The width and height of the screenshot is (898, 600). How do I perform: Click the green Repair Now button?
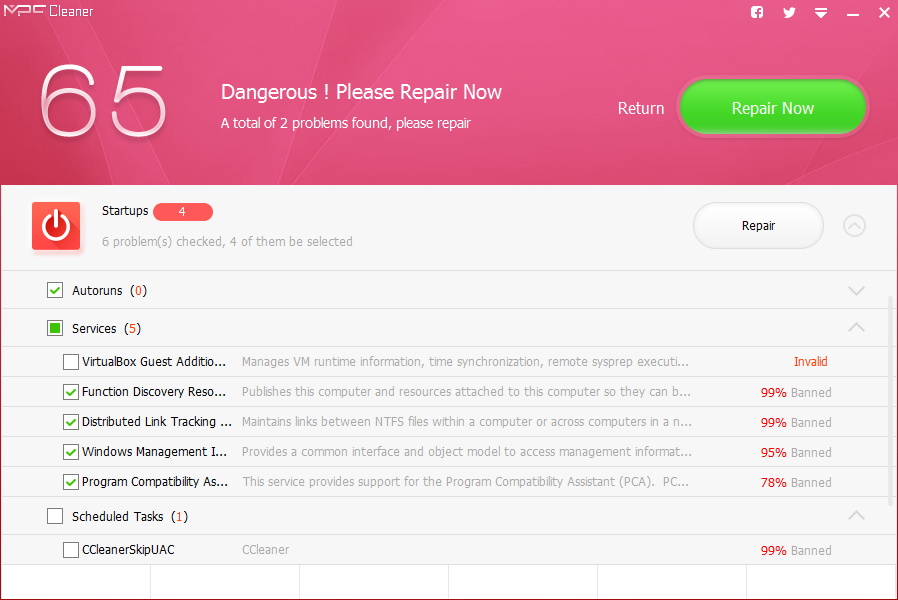773,108
